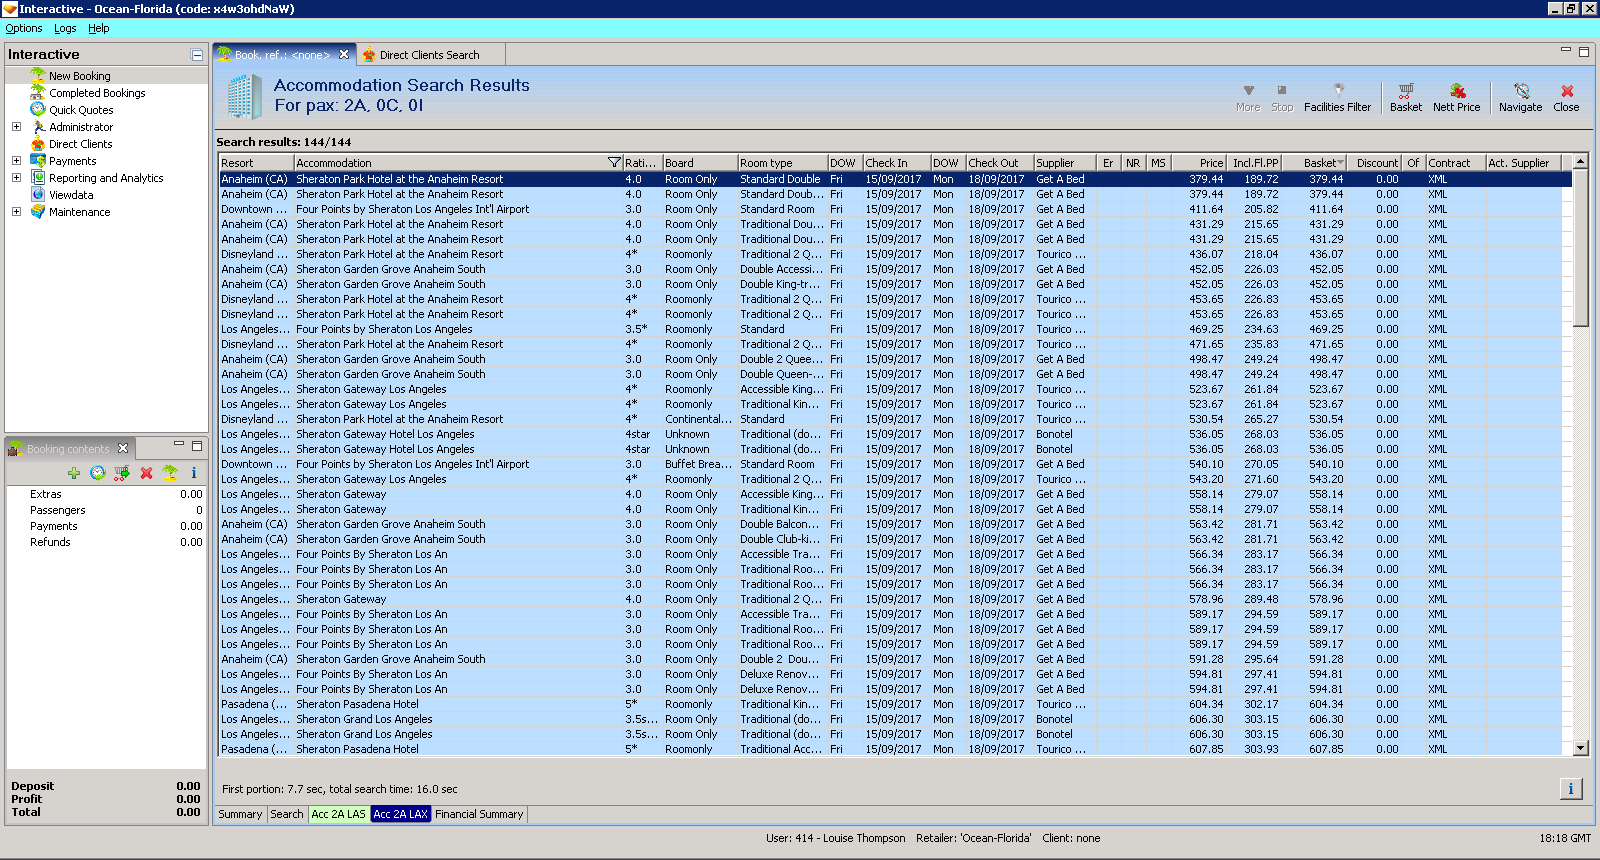The image size is (1600, 860).
Task: Sort by the Incl.Fl.PP column header
Action: coord(1254,162)
